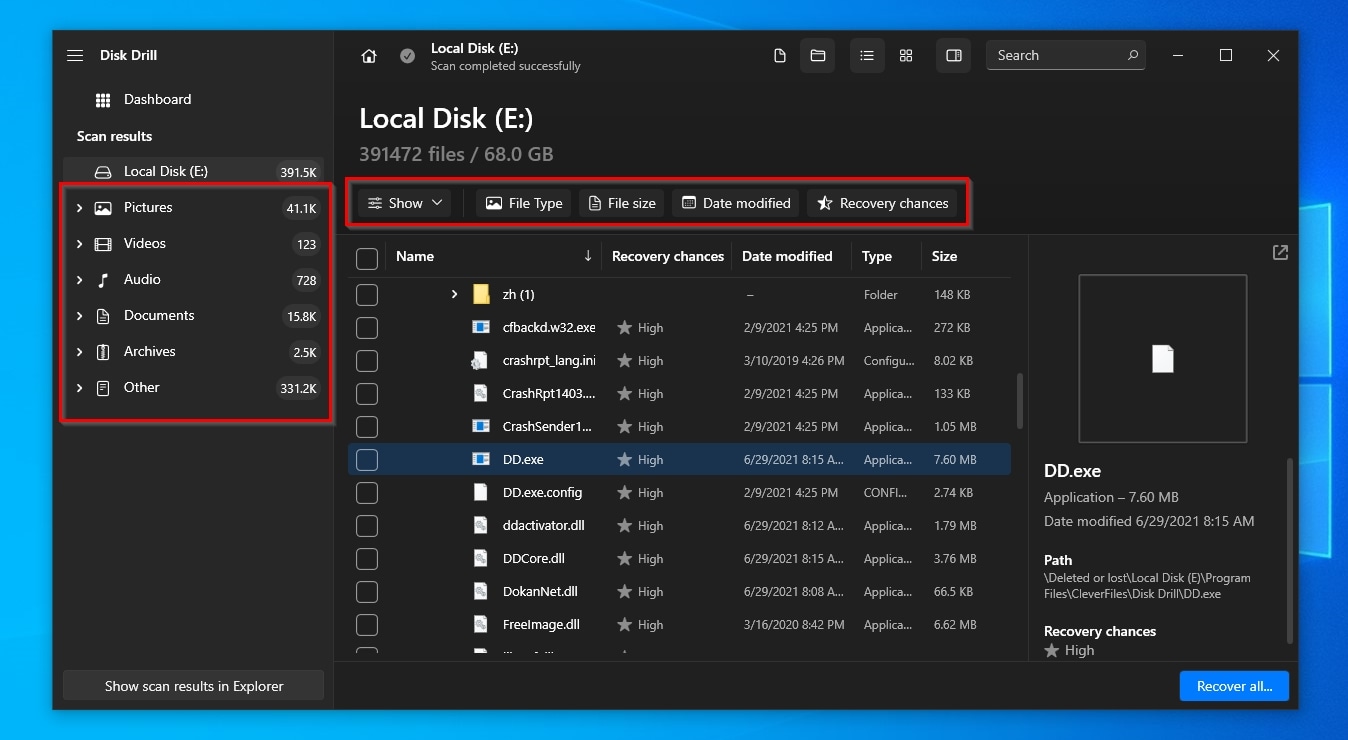Open Dashboard in the sidebar
1348x740 pixels.
(x=157, y=100)
